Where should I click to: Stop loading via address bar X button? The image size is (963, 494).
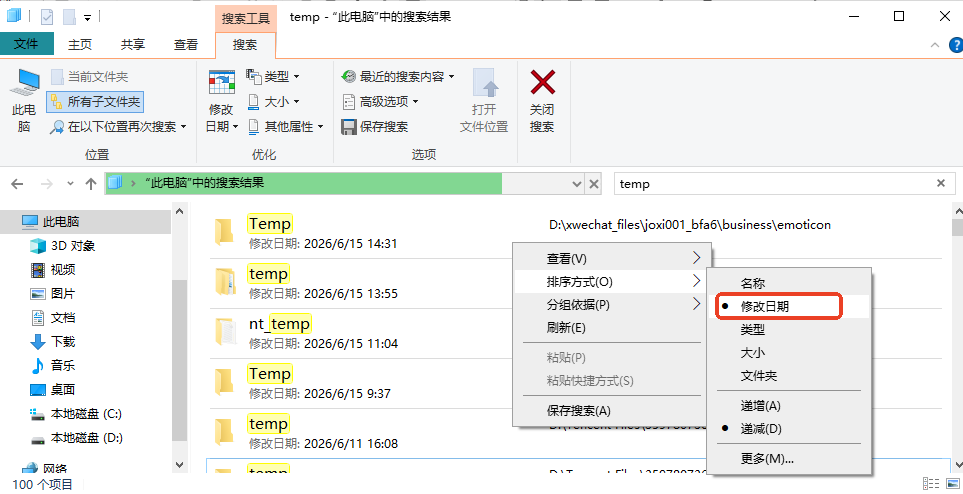tap(593, 184)
